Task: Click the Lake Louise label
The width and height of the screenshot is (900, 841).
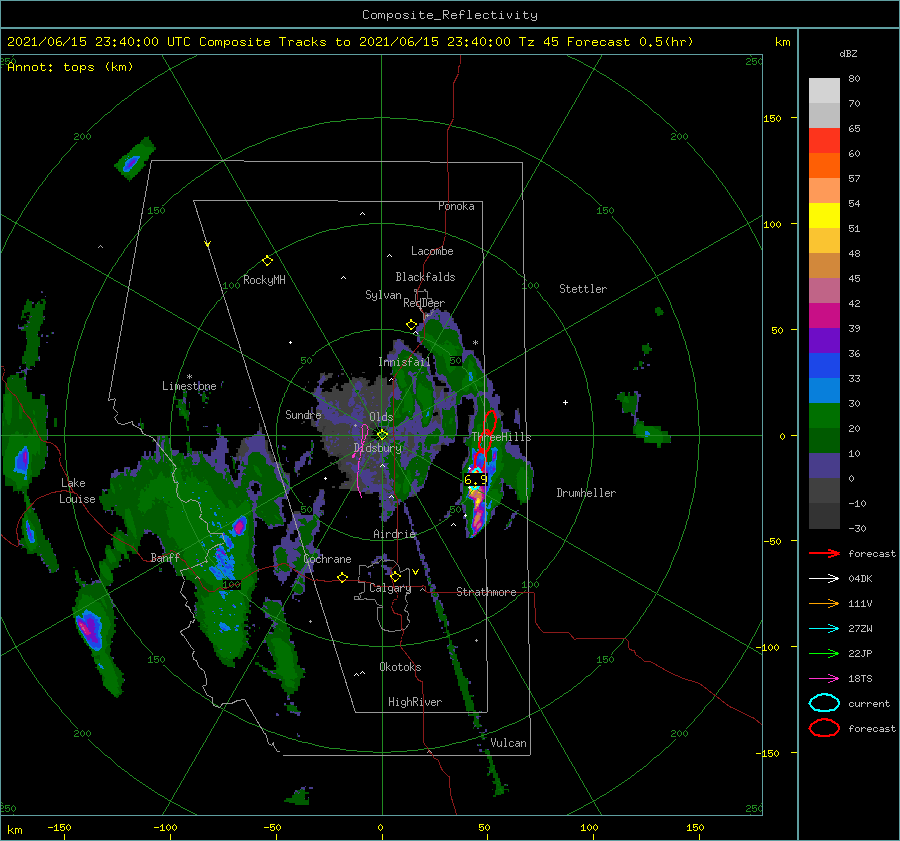Action: point(77,491)
